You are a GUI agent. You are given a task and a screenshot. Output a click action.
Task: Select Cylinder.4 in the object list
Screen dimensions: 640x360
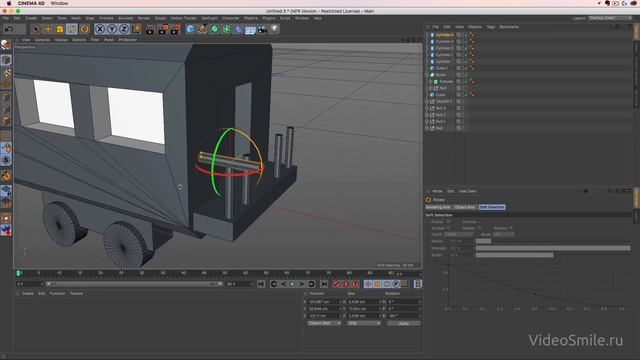(x=444, y=35)
